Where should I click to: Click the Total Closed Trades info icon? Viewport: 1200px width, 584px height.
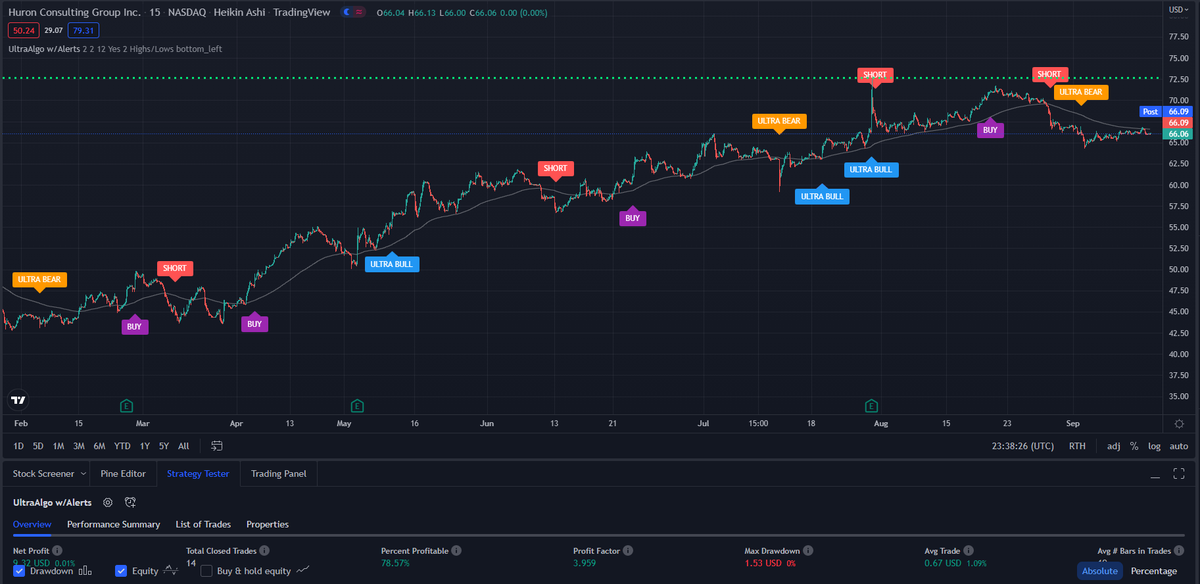click(x=265, y=550)
